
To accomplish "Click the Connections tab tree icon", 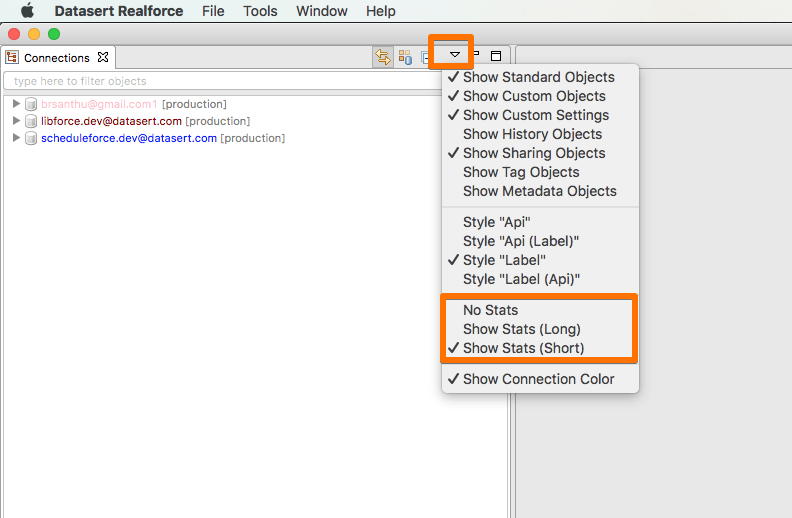I will 12,57.
